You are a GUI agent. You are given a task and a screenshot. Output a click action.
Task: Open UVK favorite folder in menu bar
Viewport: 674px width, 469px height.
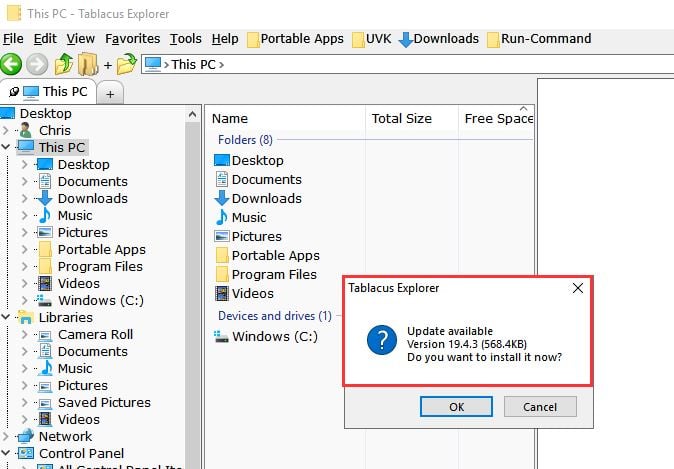(x=372, y=39)
